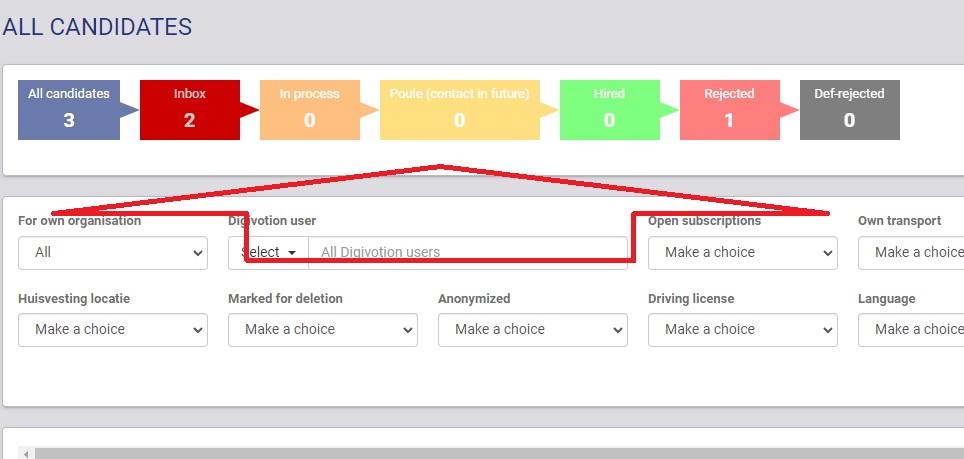Open the Driving license dropdown

[742, 330]
